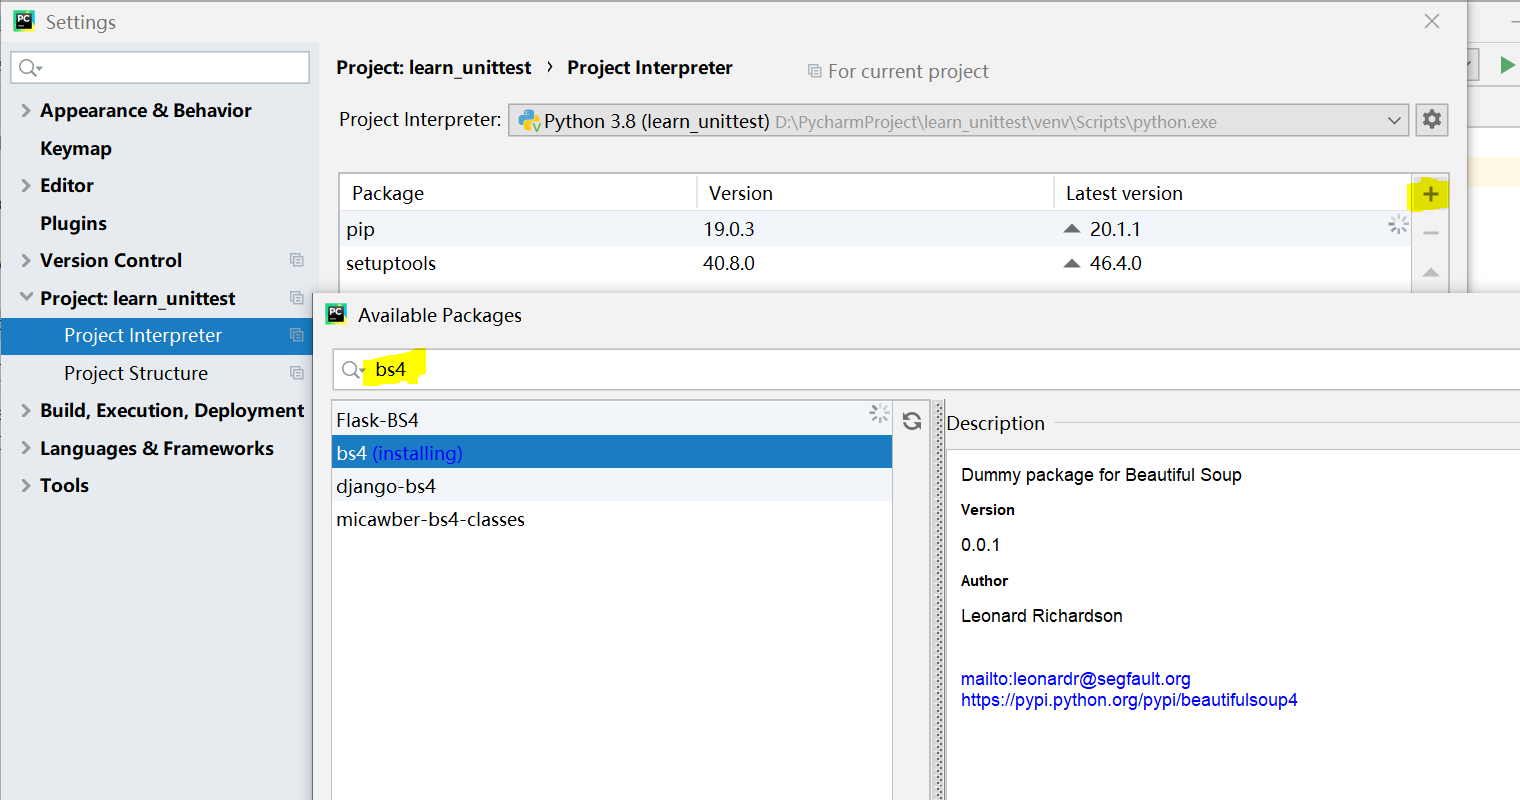1520x800 pixels.
Task: Expand Version Control section
Action: pyautogui.click(x=26, y=260)
